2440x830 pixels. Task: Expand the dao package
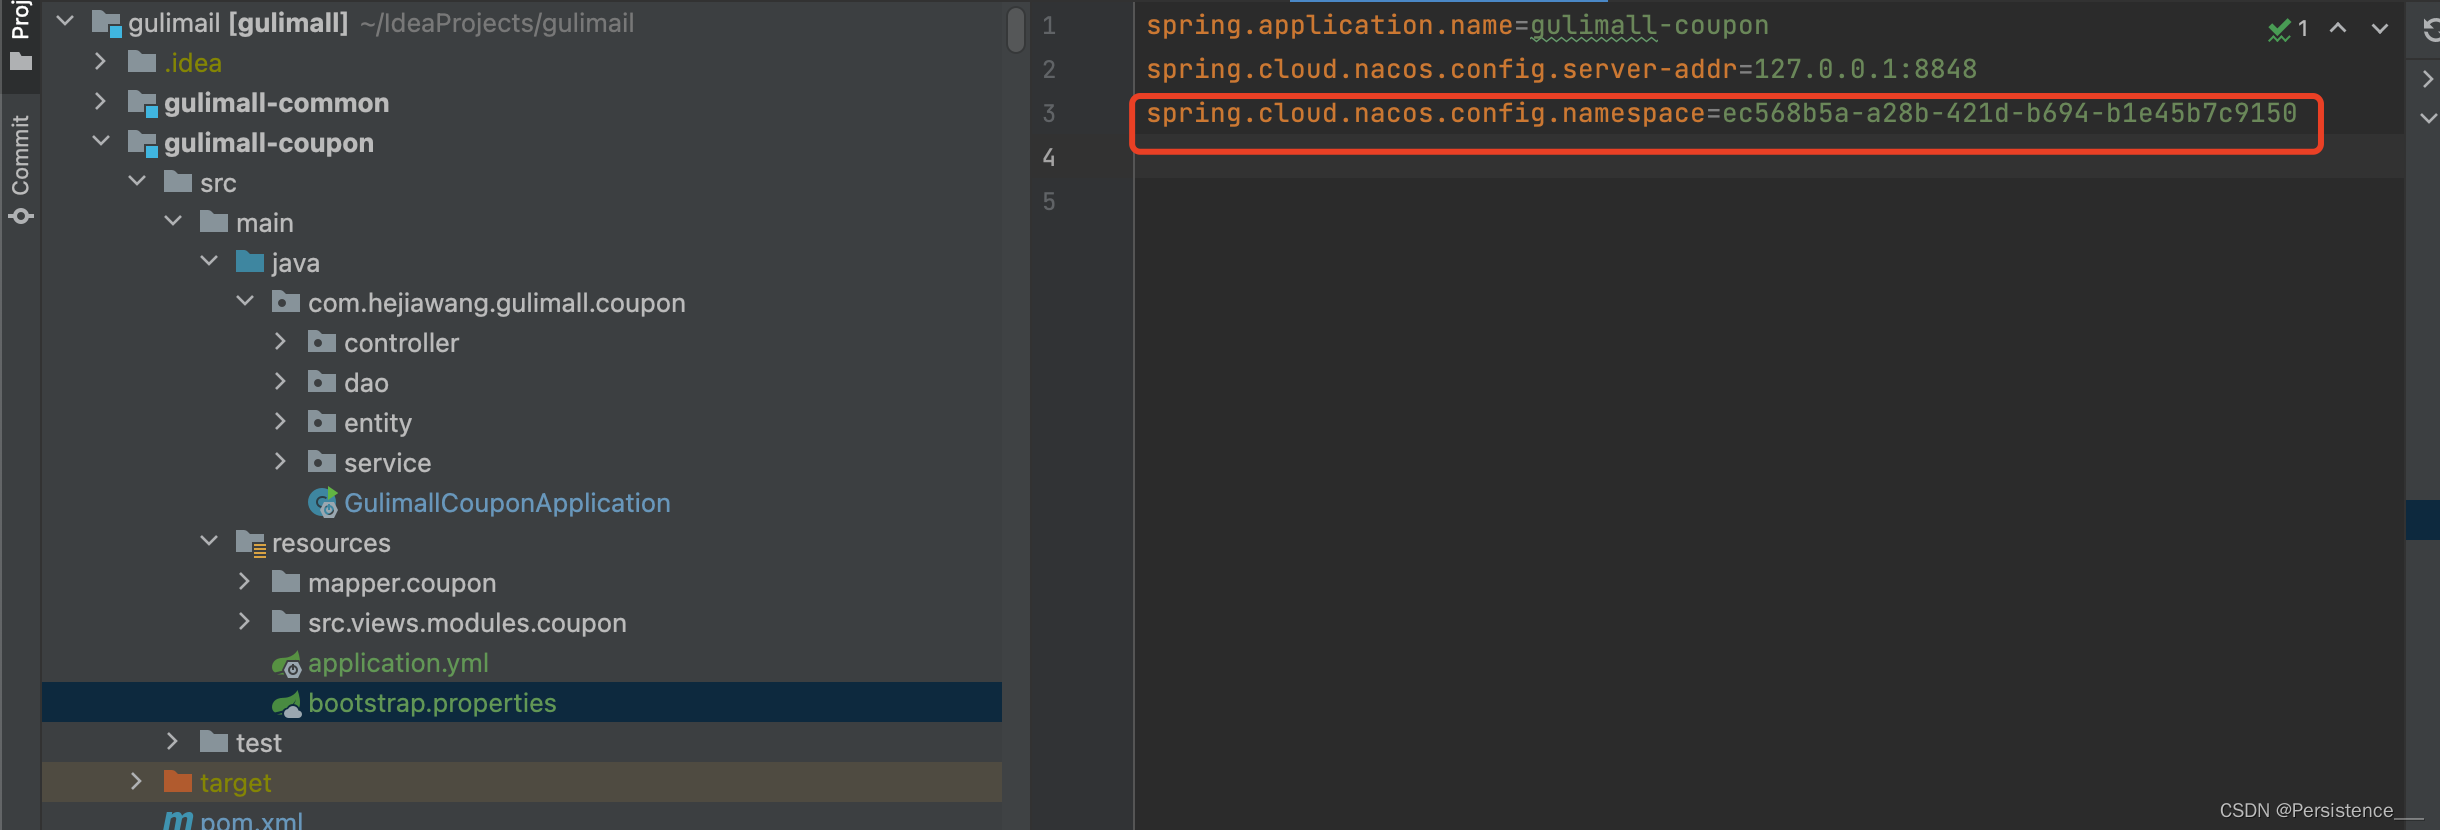(x=281, y=382)
